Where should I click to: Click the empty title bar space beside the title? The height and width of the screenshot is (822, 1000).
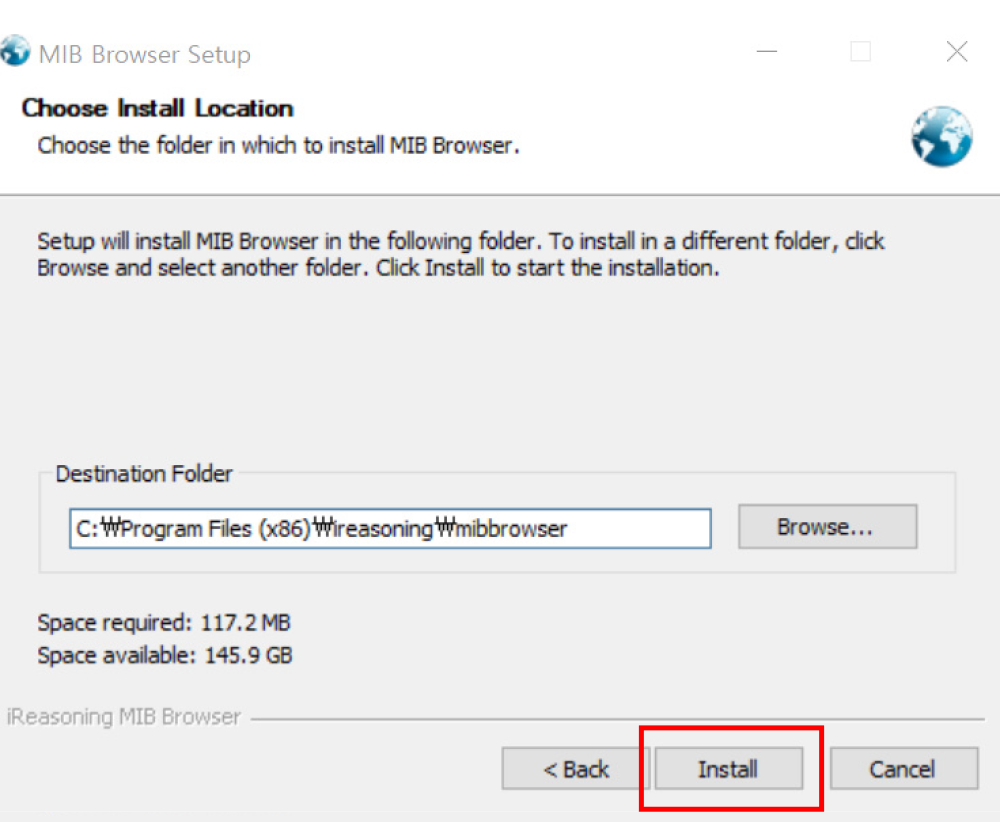click(500, 52)
